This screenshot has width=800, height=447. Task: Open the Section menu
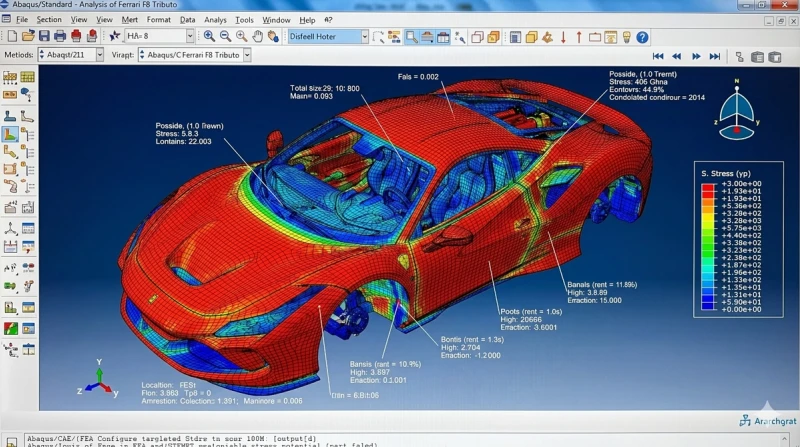coord(49,19)
